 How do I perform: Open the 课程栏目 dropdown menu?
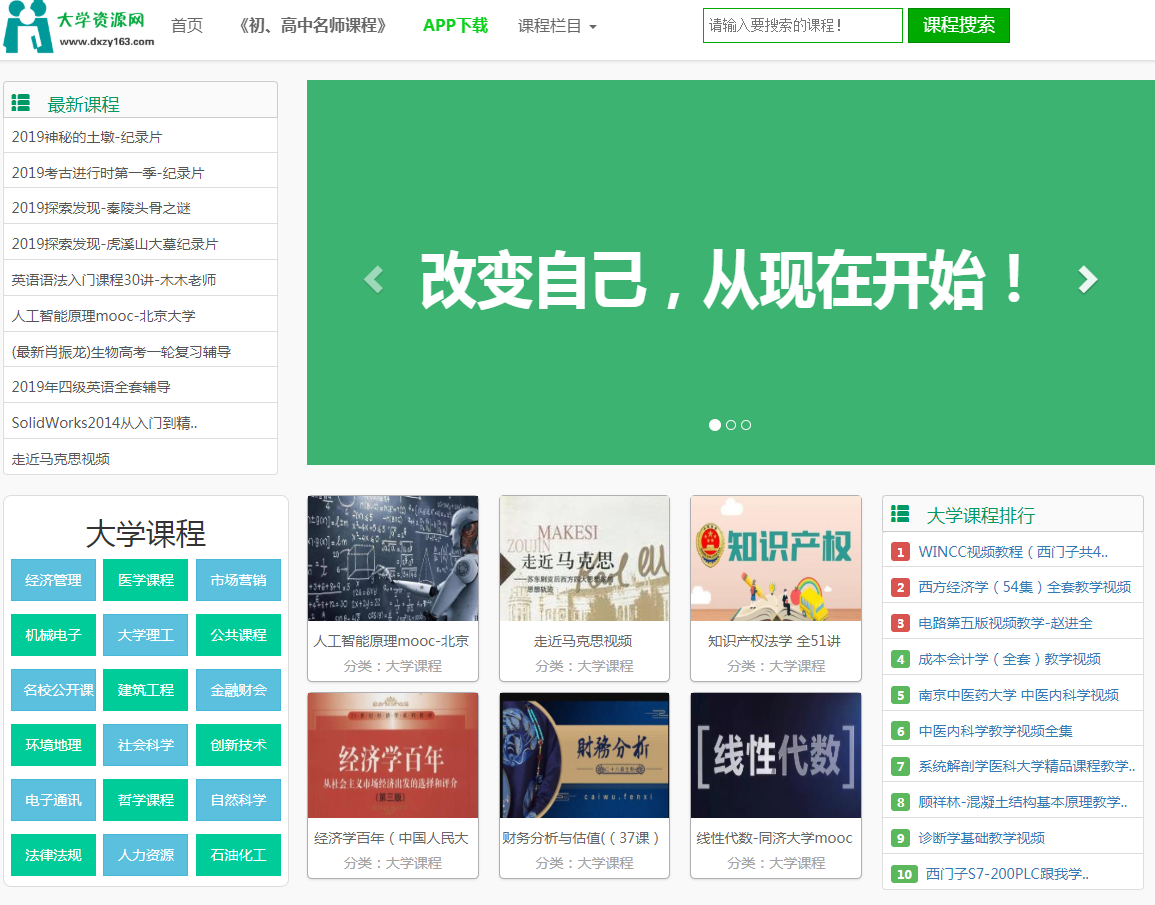550,27
